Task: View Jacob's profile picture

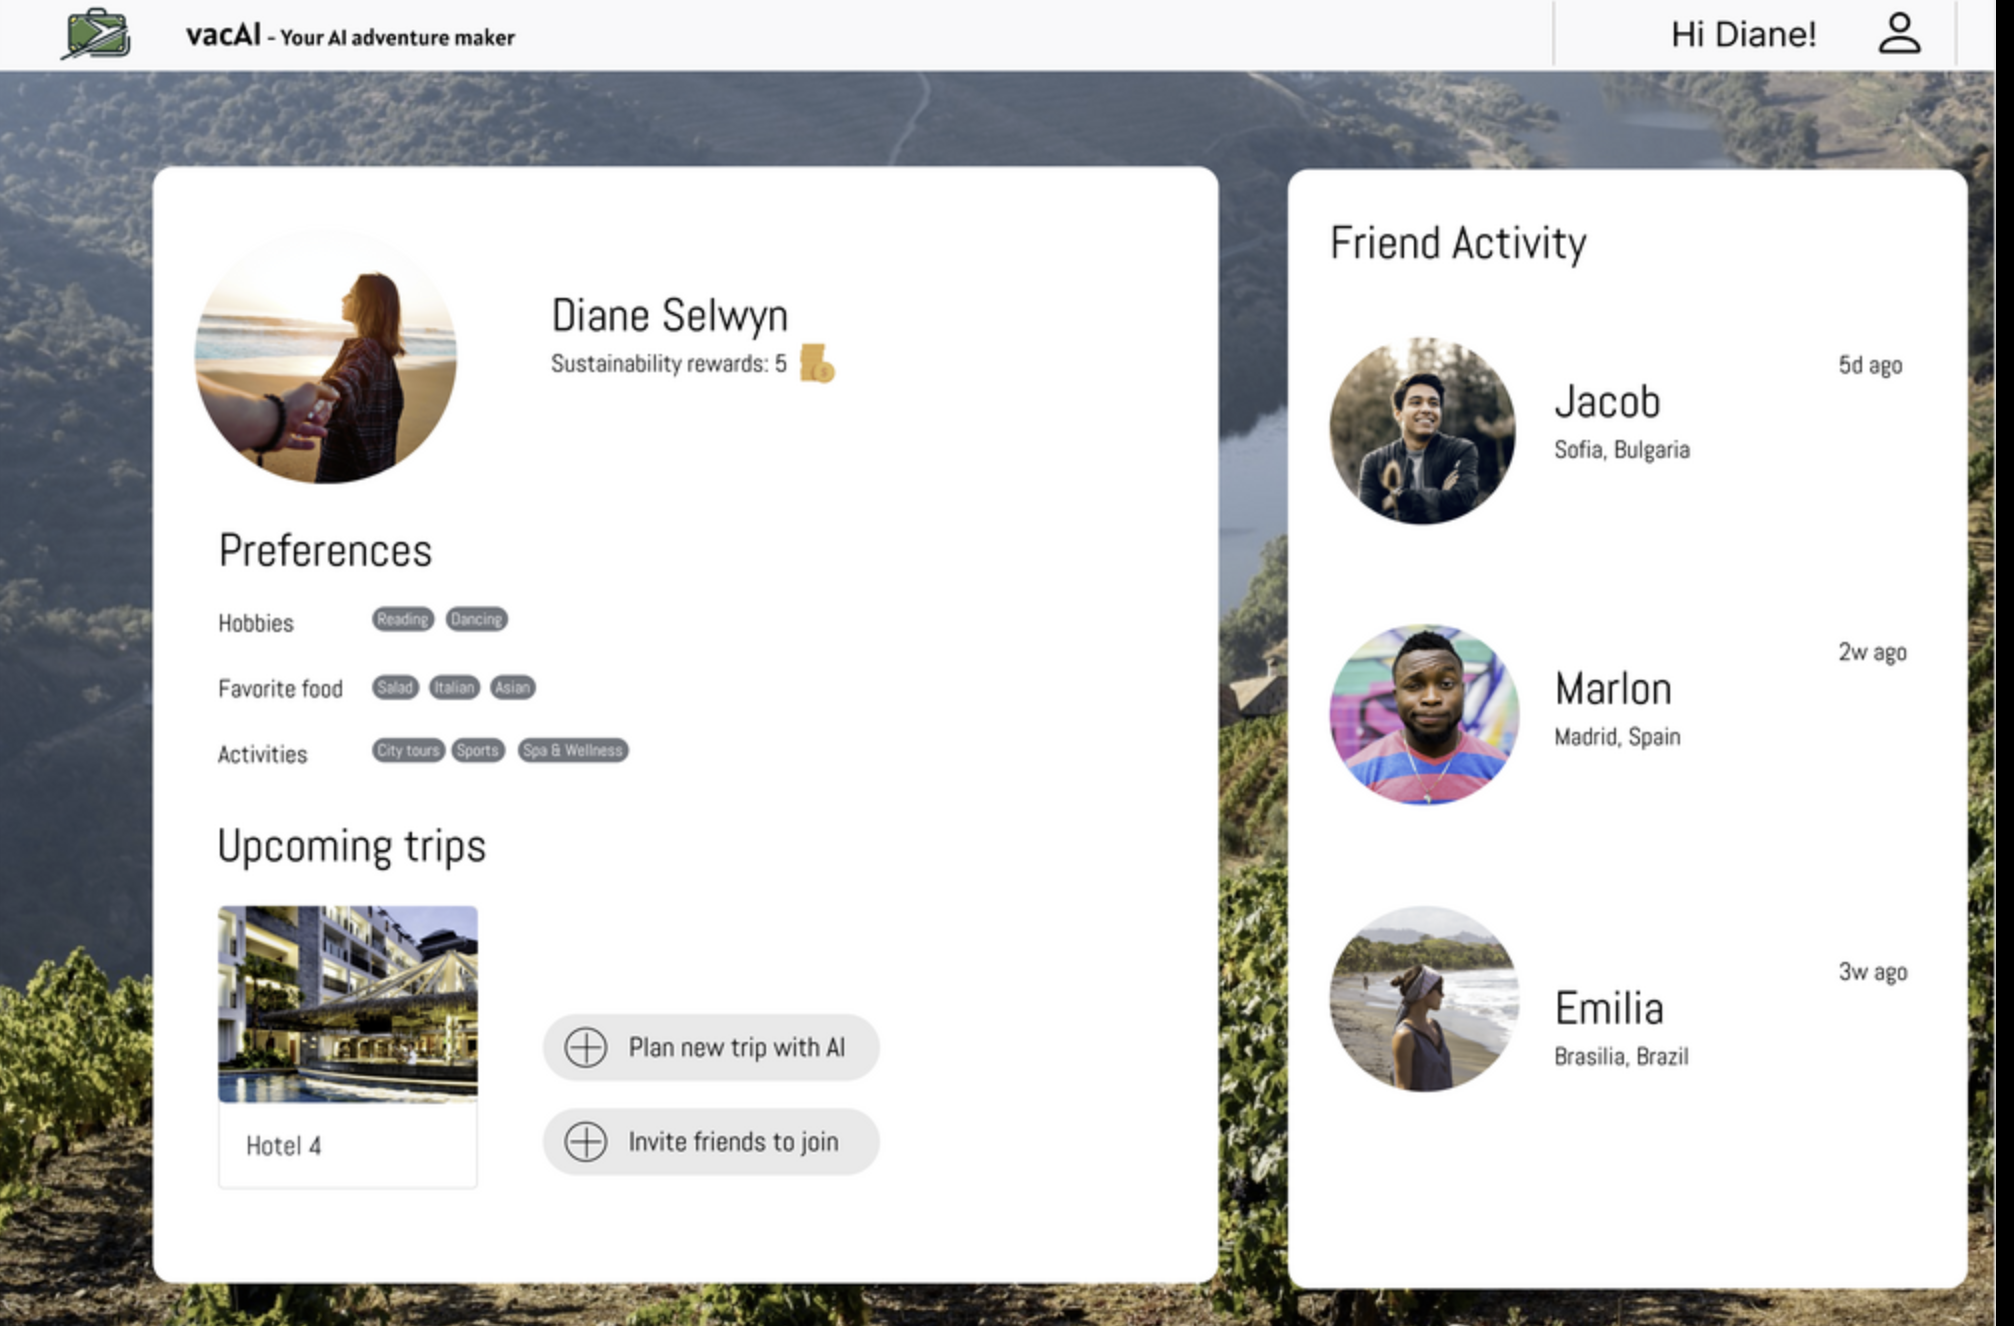Action: (1422, 430)
